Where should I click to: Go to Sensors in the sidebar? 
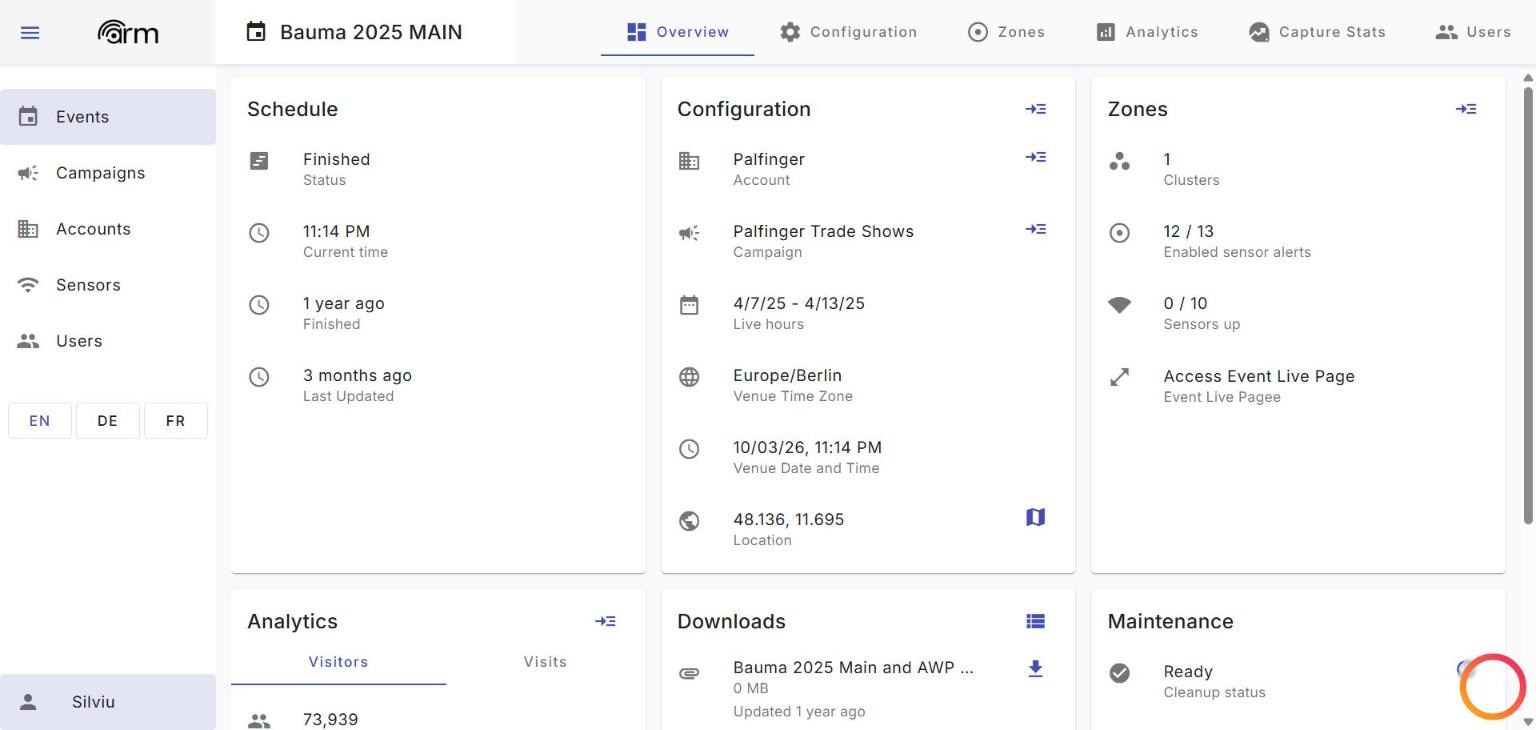[108, 285]
